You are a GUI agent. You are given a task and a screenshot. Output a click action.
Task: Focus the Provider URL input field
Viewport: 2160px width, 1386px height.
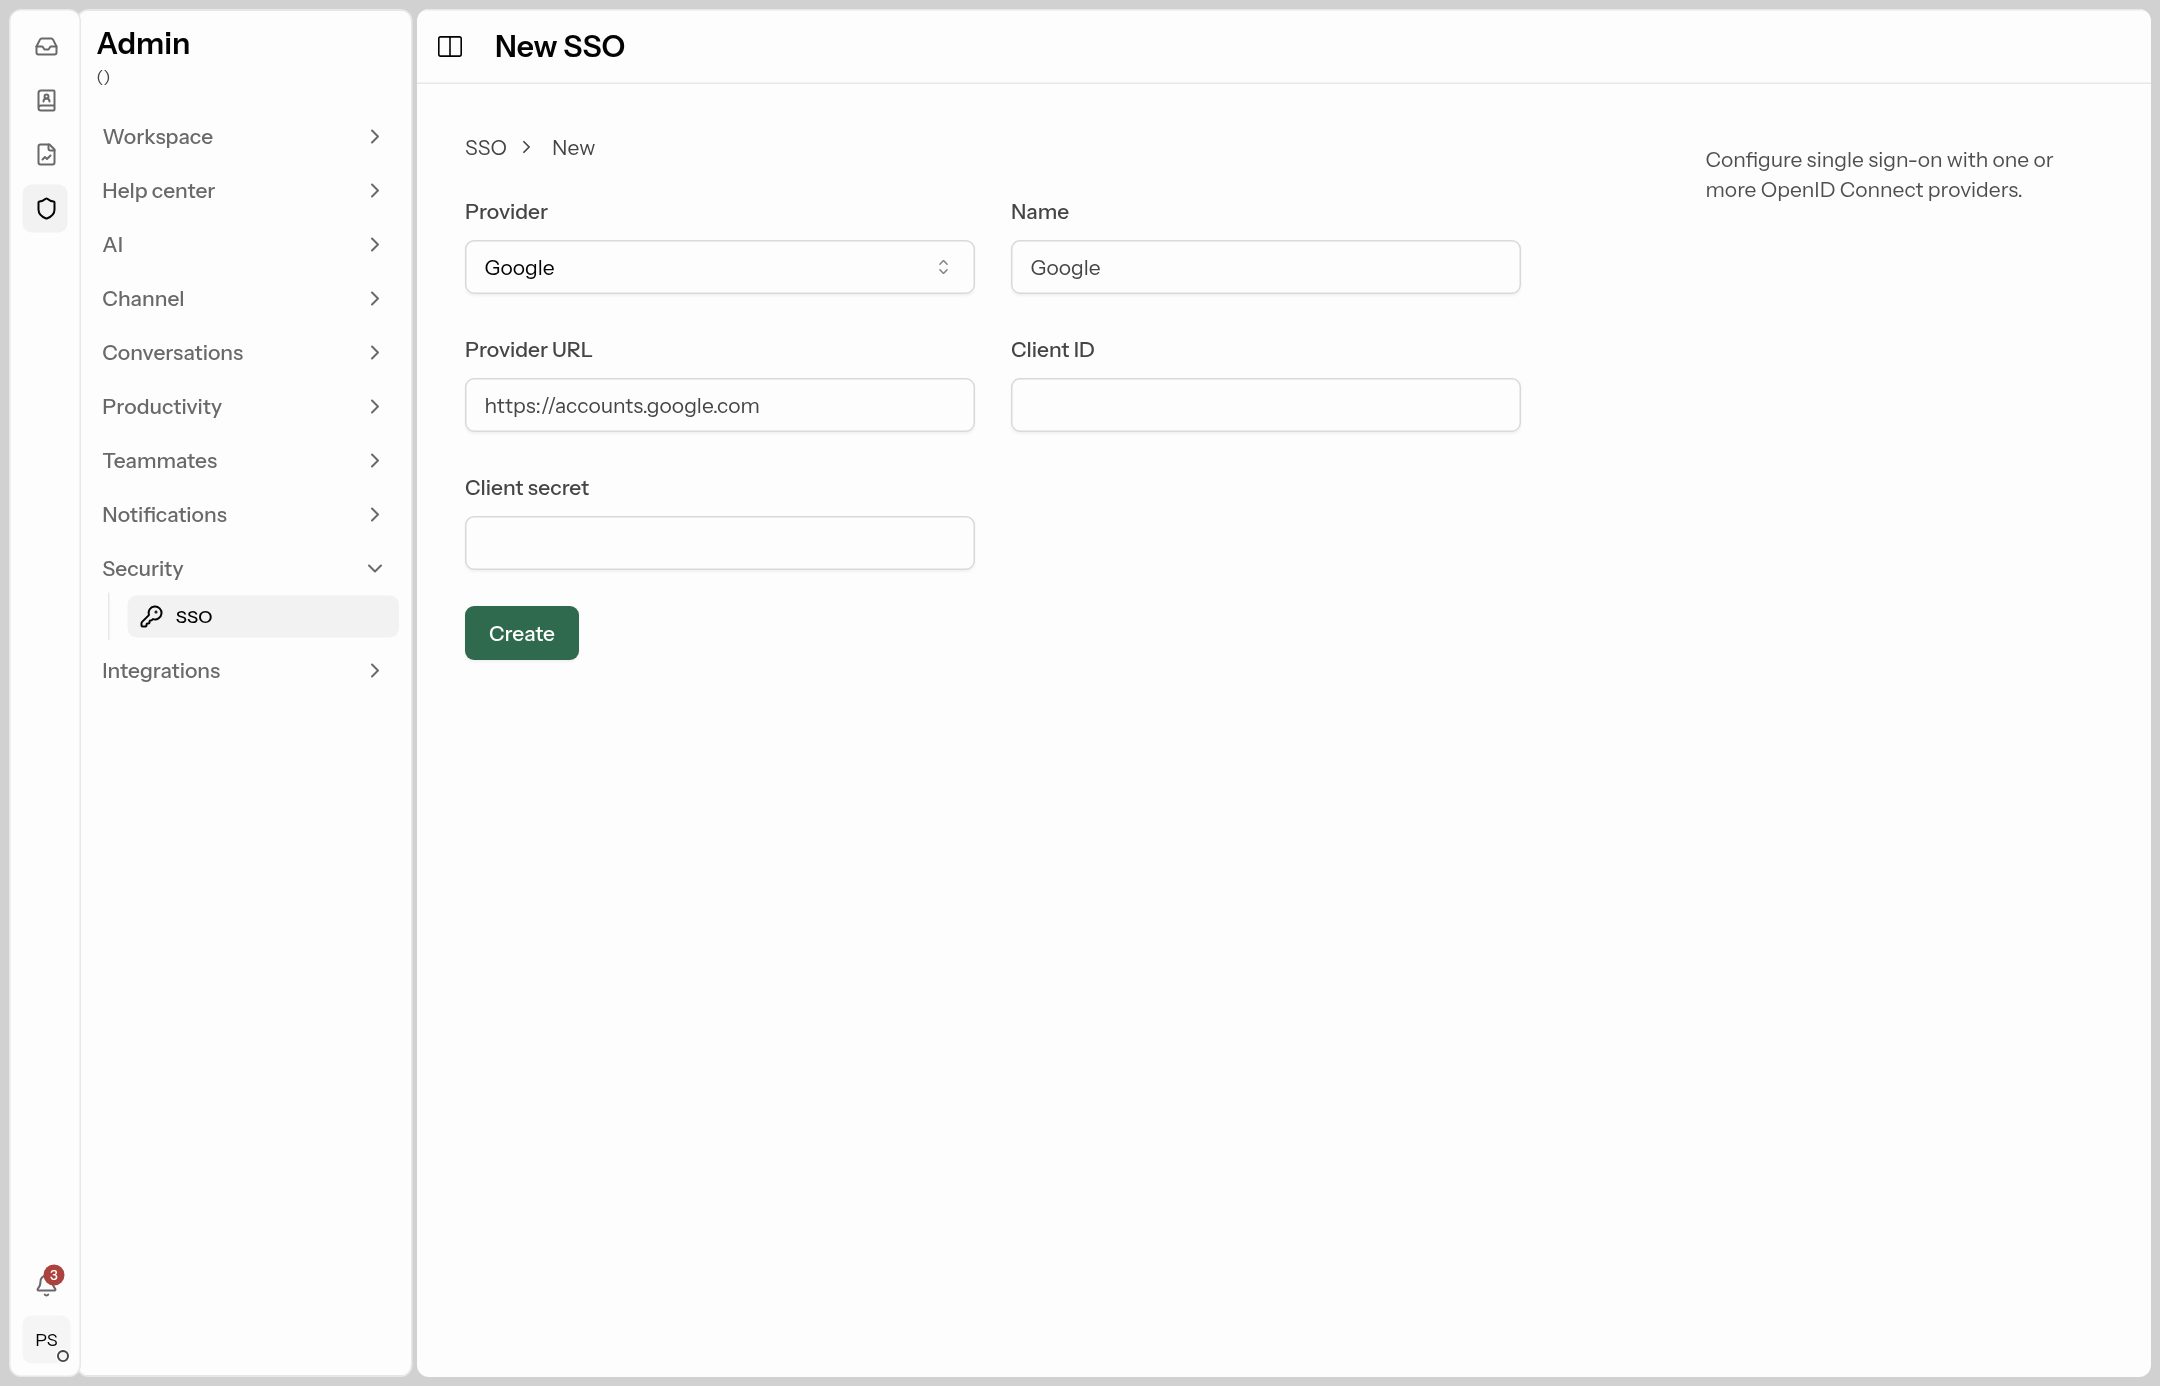pyautogui.click(x=720, y=405)
